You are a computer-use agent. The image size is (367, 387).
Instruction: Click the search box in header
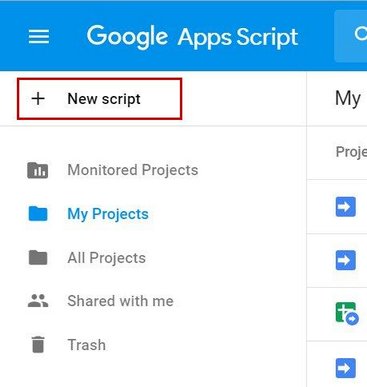pos(350,36)
